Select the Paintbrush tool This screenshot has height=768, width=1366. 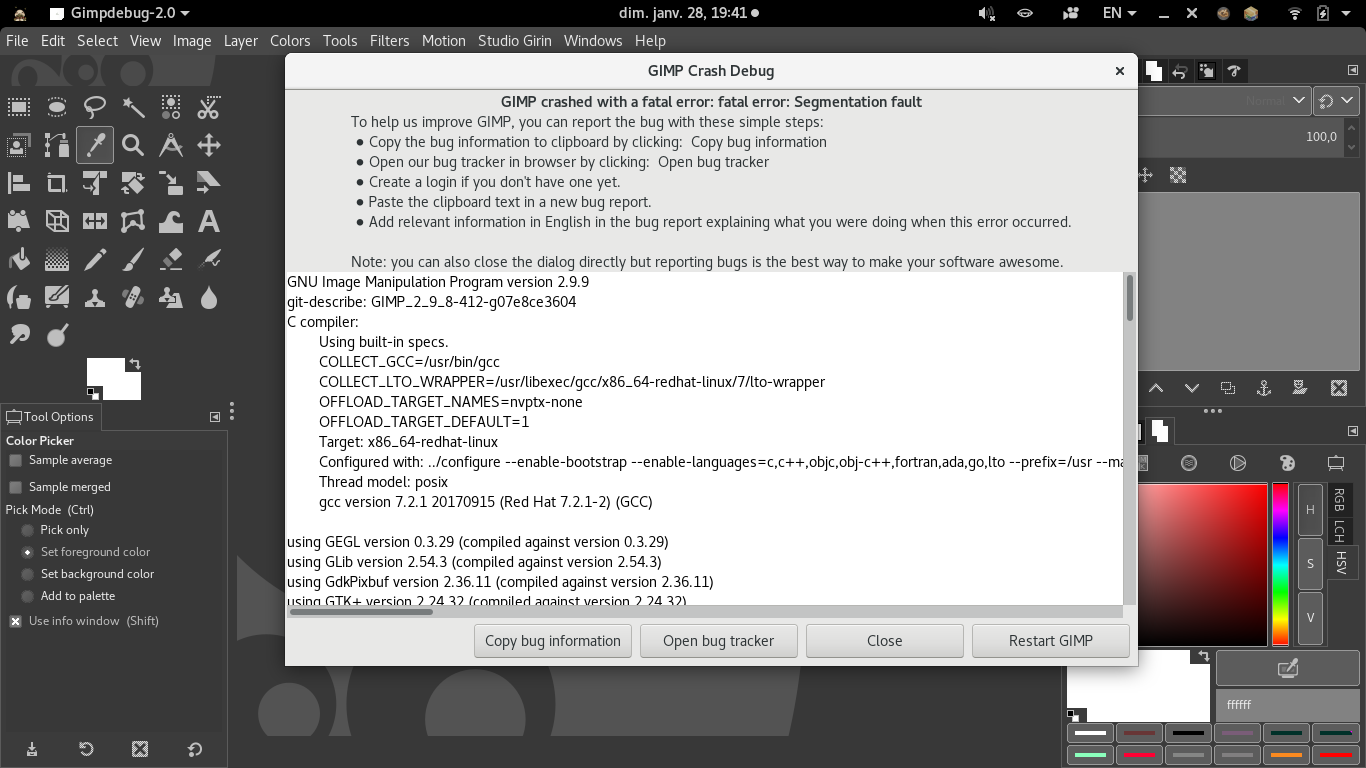tap(133, 259)
